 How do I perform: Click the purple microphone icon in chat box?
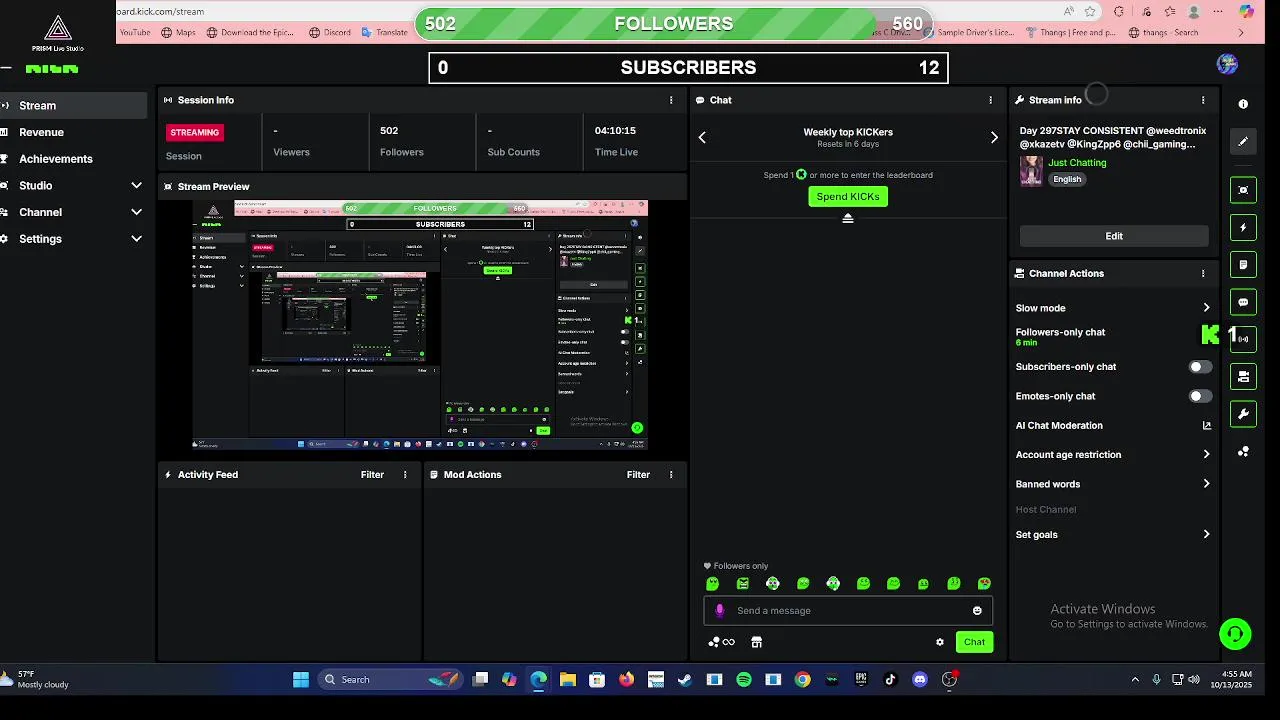[x=719, y=611]
